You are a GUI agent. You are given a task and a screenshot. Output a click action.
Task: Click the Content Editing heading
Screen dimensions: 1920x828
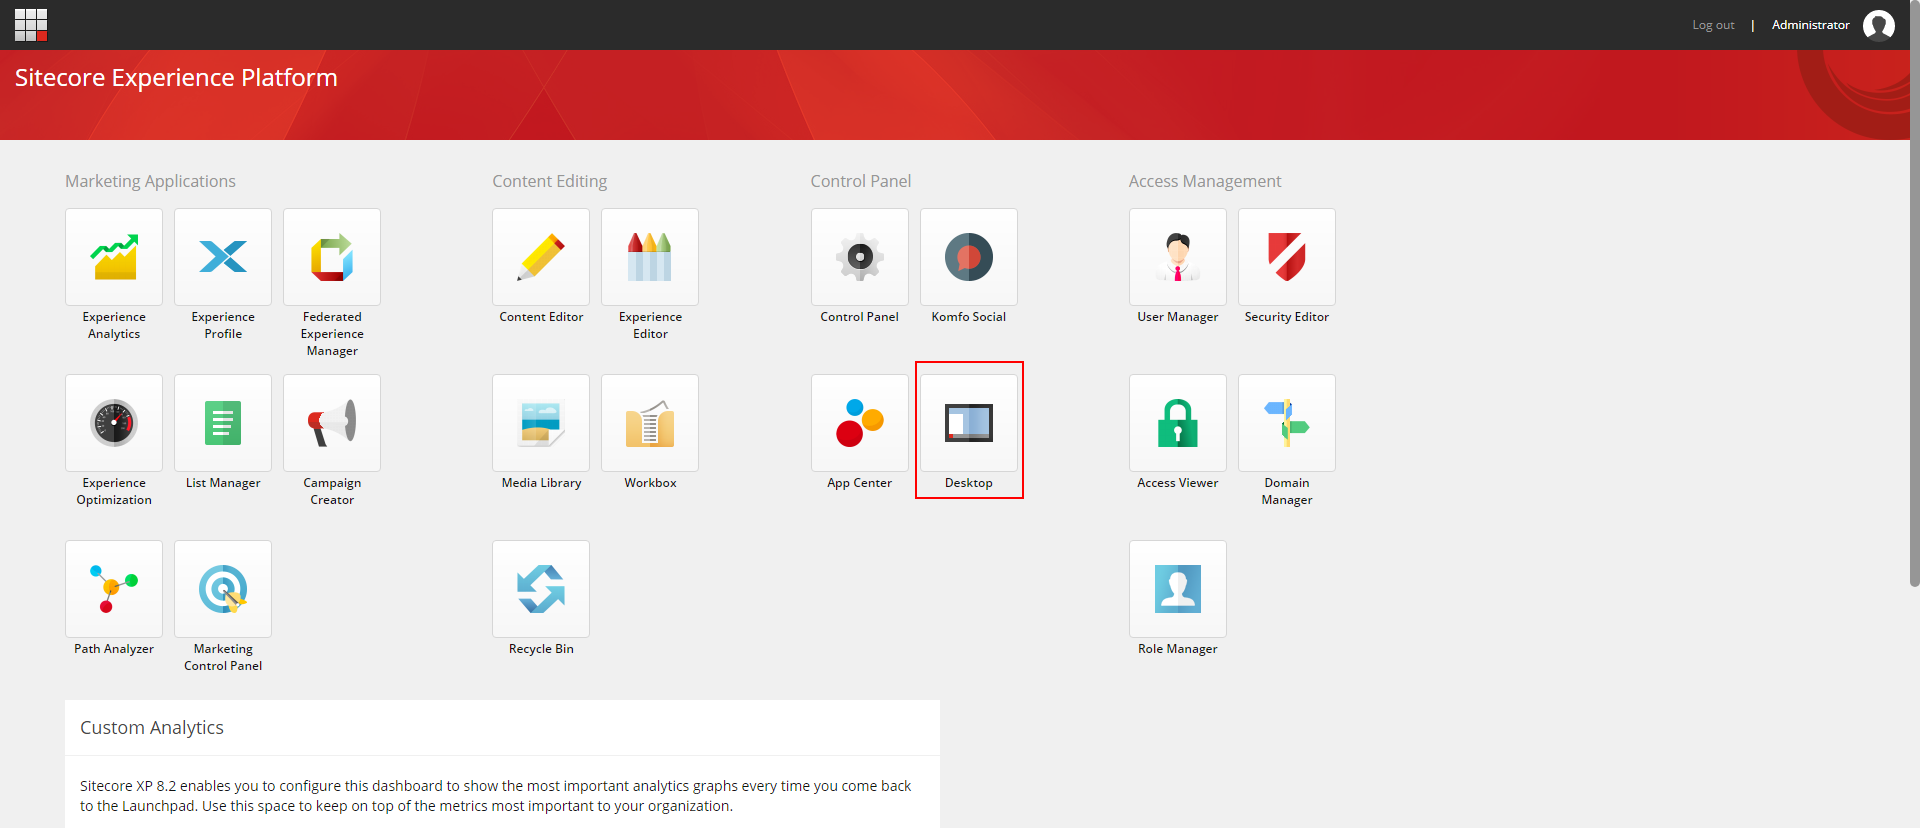pyautogui.click(x=550, y=181)
